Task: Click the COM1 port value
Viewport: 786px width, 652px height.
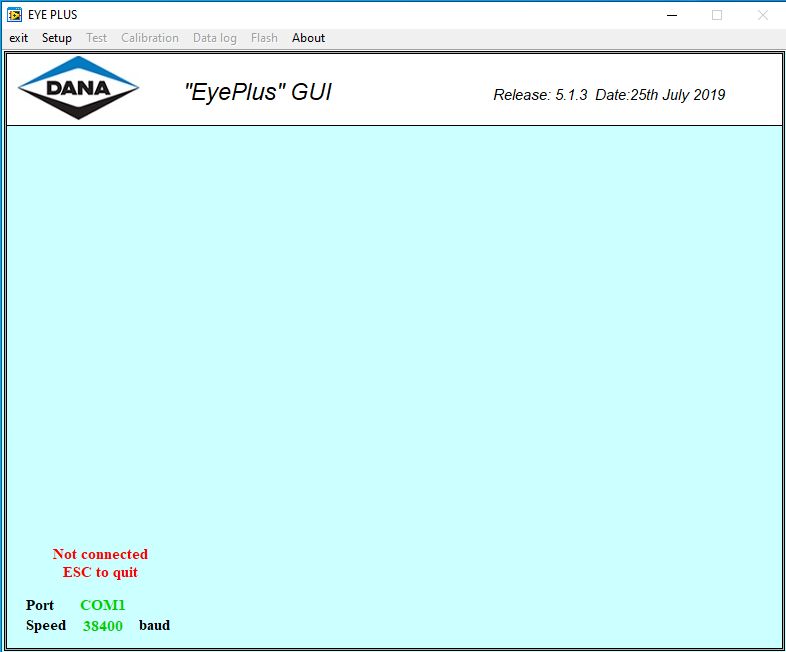Action: [x=103, y=605]
